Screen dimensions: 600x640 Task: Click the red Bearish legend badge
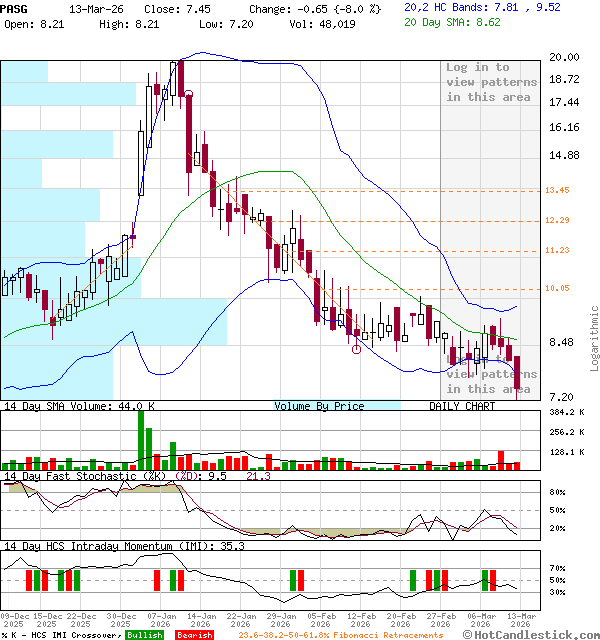tap(194, 635)
